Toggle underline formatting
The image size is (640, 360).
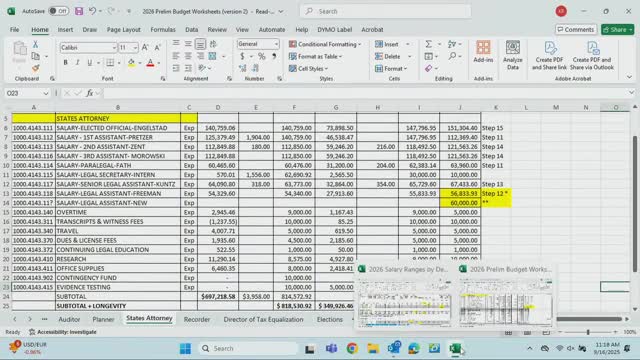pos(89,62)
